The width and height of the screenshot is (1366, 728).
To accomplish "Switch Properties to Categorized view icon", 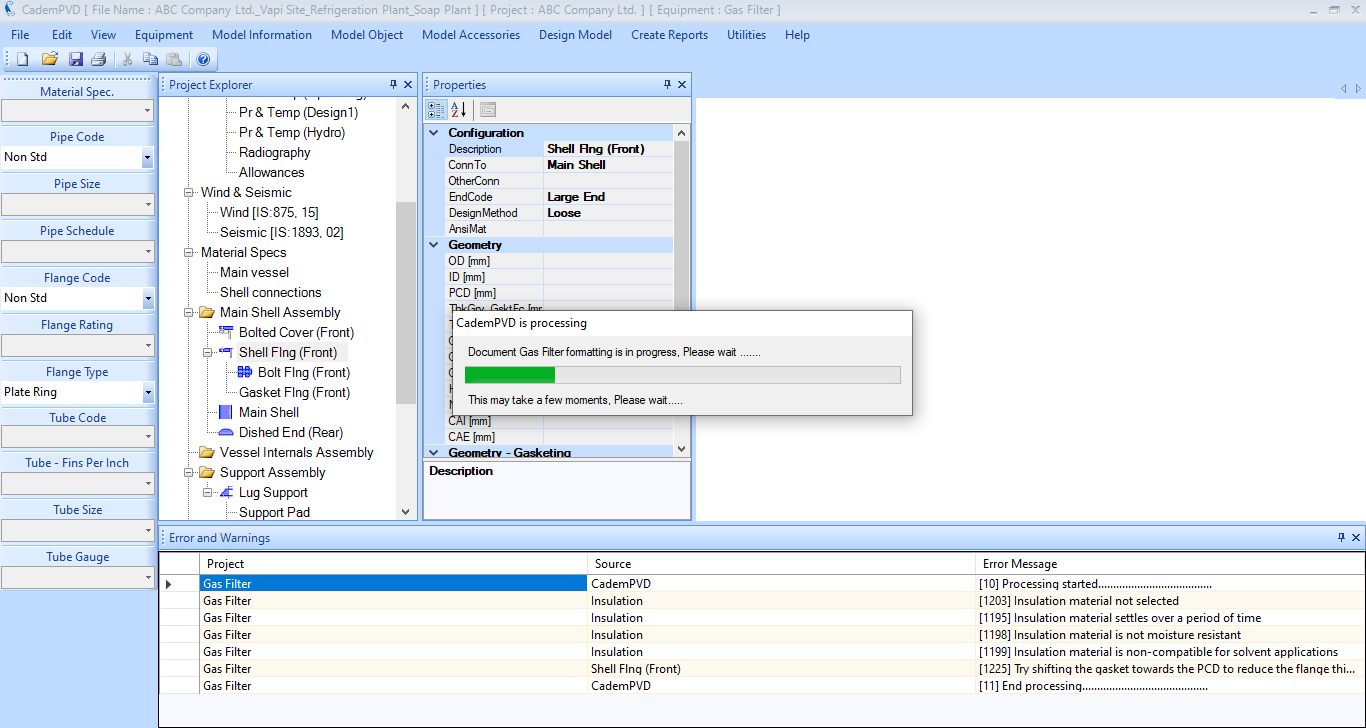I will tap(437, 110).
